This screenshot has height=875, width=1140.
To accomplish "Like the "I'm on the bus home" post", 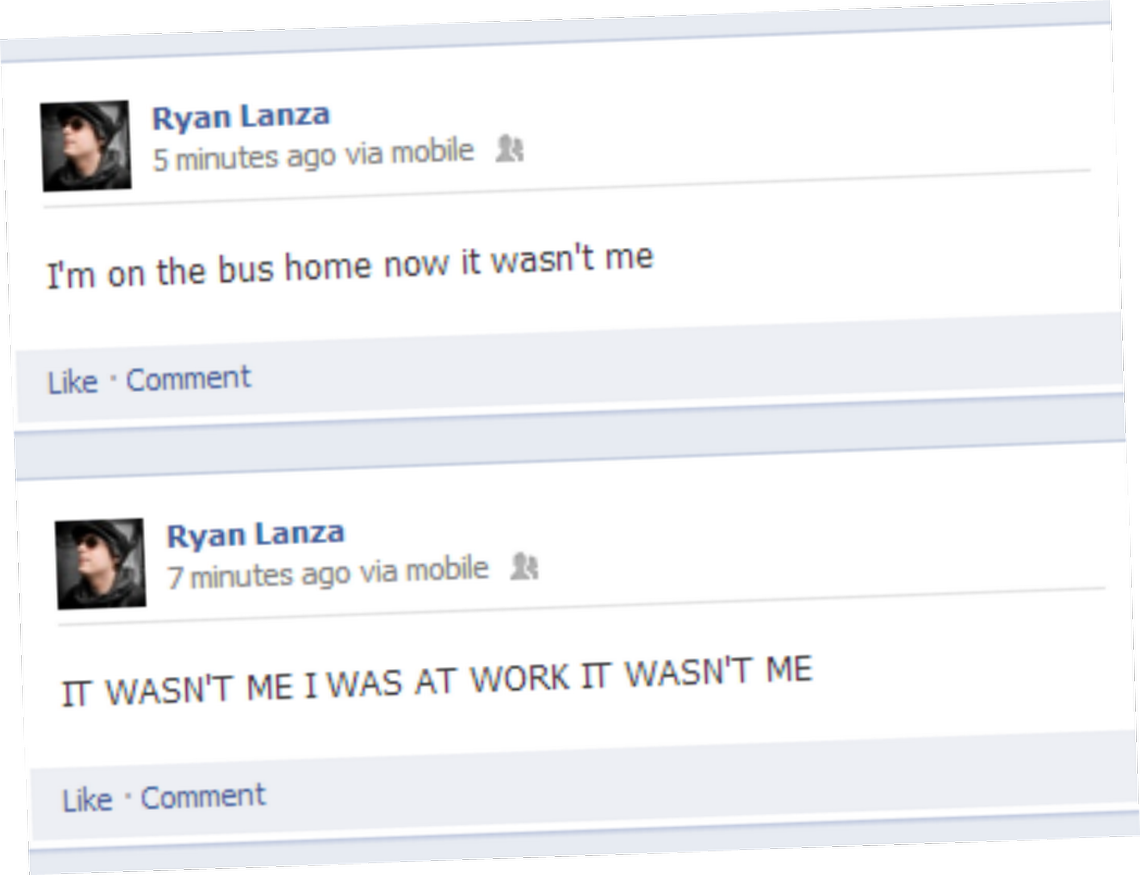I will coord(73,382).
